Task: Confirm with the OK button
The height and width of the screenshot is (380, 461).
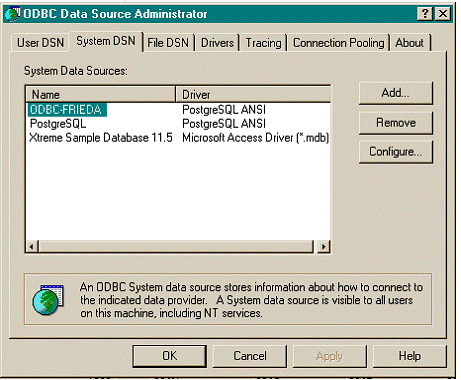Action: point(170,356)
